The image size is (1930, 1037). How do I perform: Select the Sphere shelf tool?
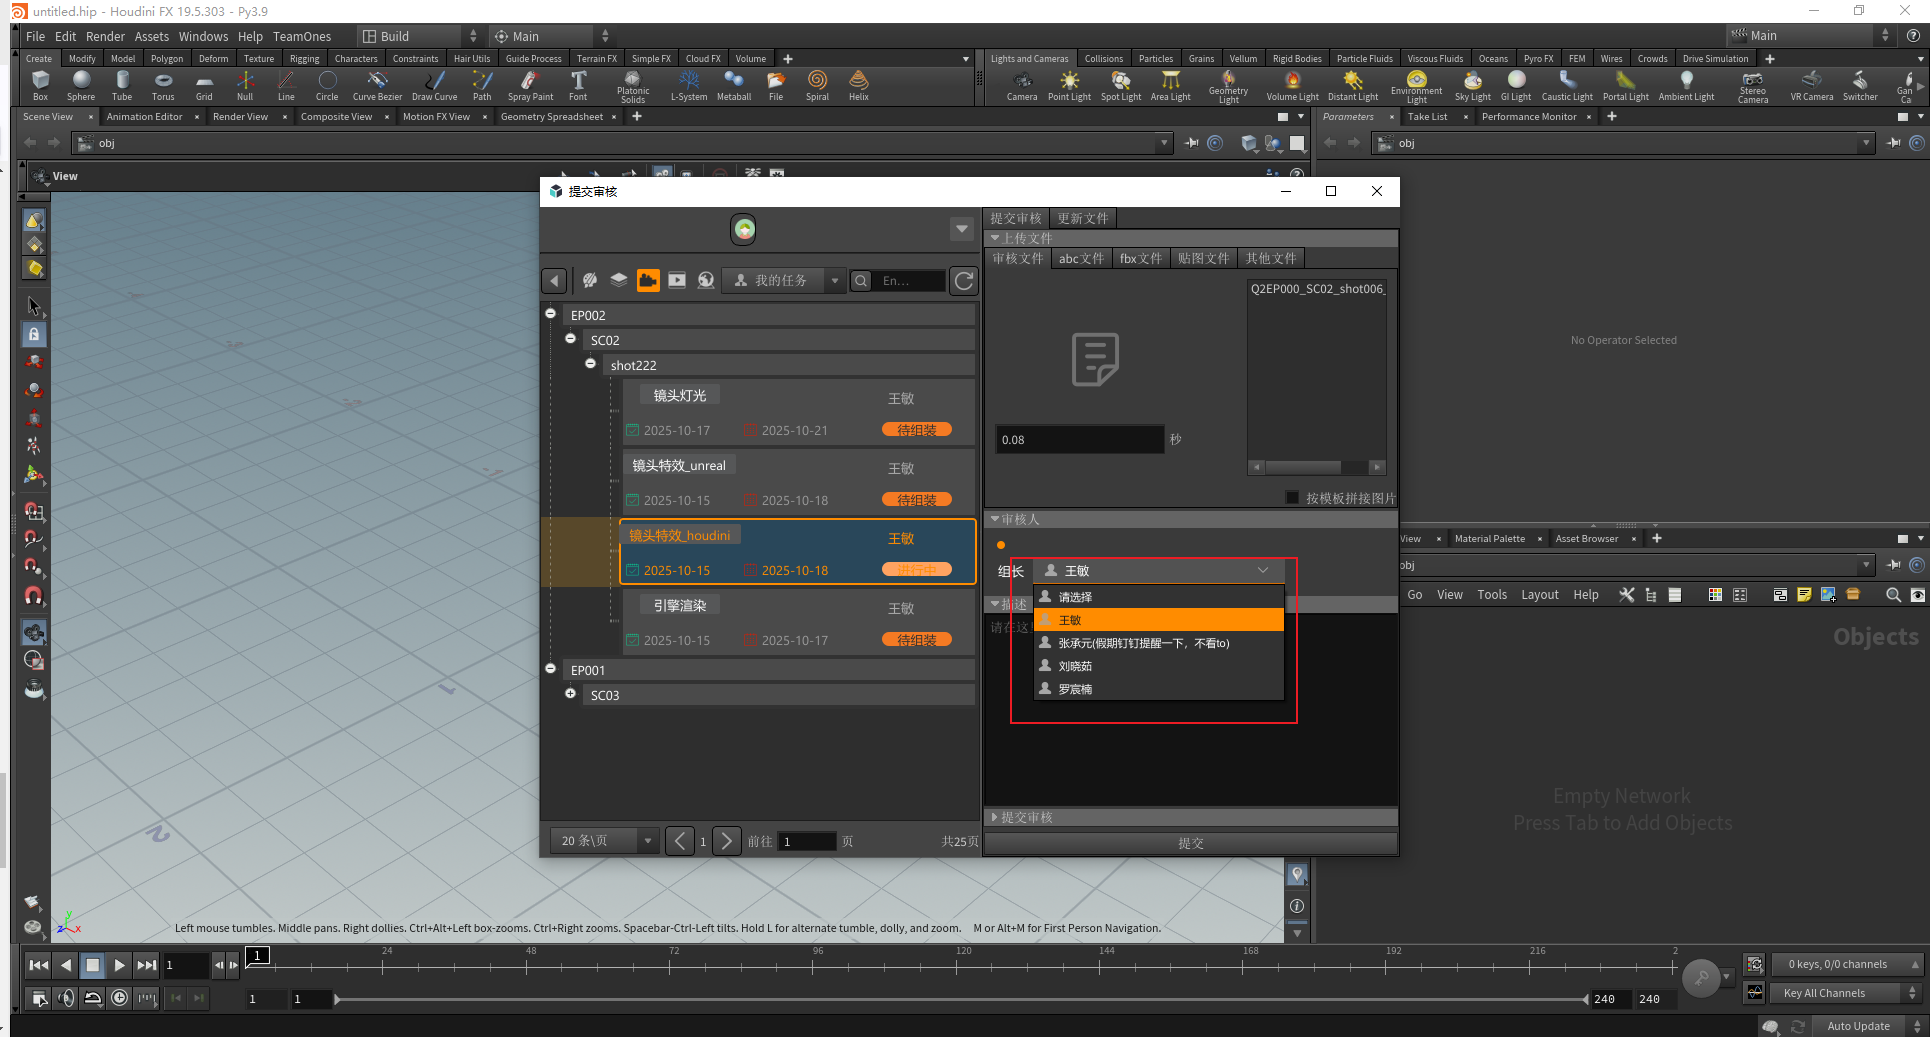81,84
